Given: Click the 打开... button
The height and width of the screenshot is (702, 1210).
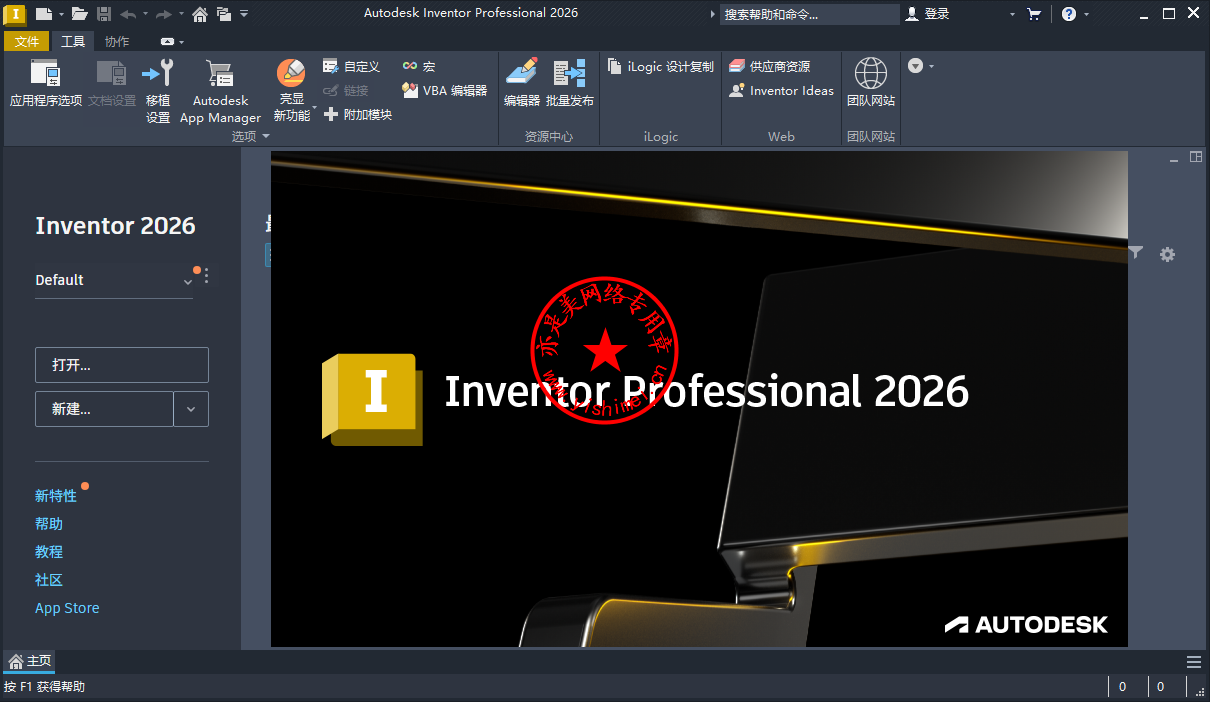Looking at the screenshot, I should point(122,365).
